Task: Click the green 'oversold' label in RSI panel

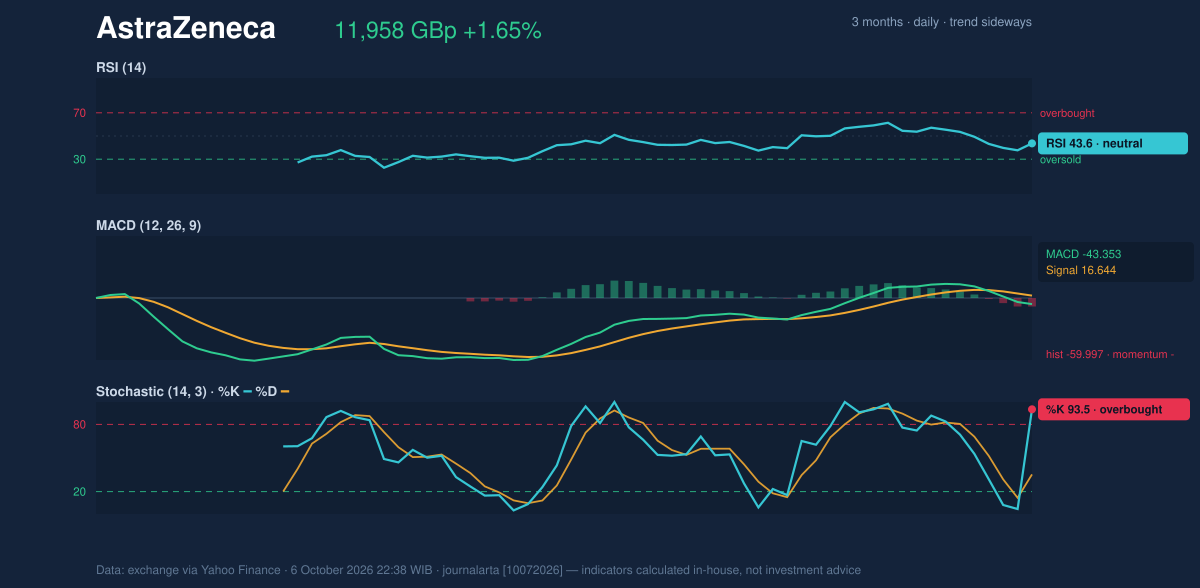Action: (1062, 160)
